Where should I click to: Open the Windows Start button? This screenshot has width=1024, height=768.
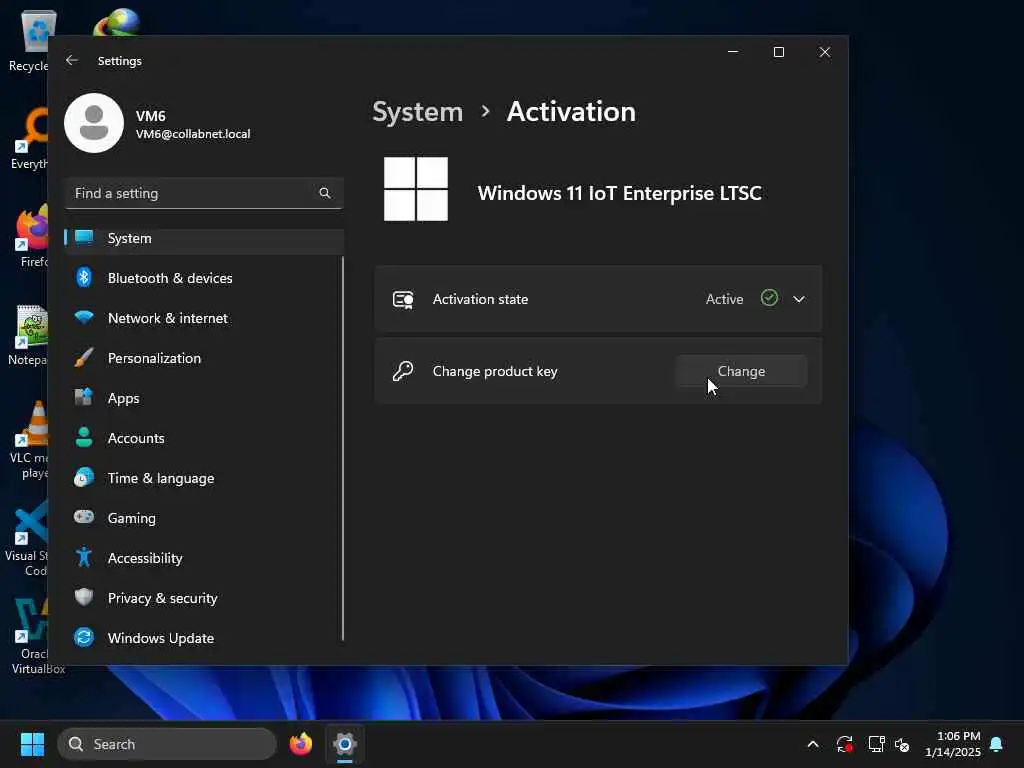coord(32,744)
